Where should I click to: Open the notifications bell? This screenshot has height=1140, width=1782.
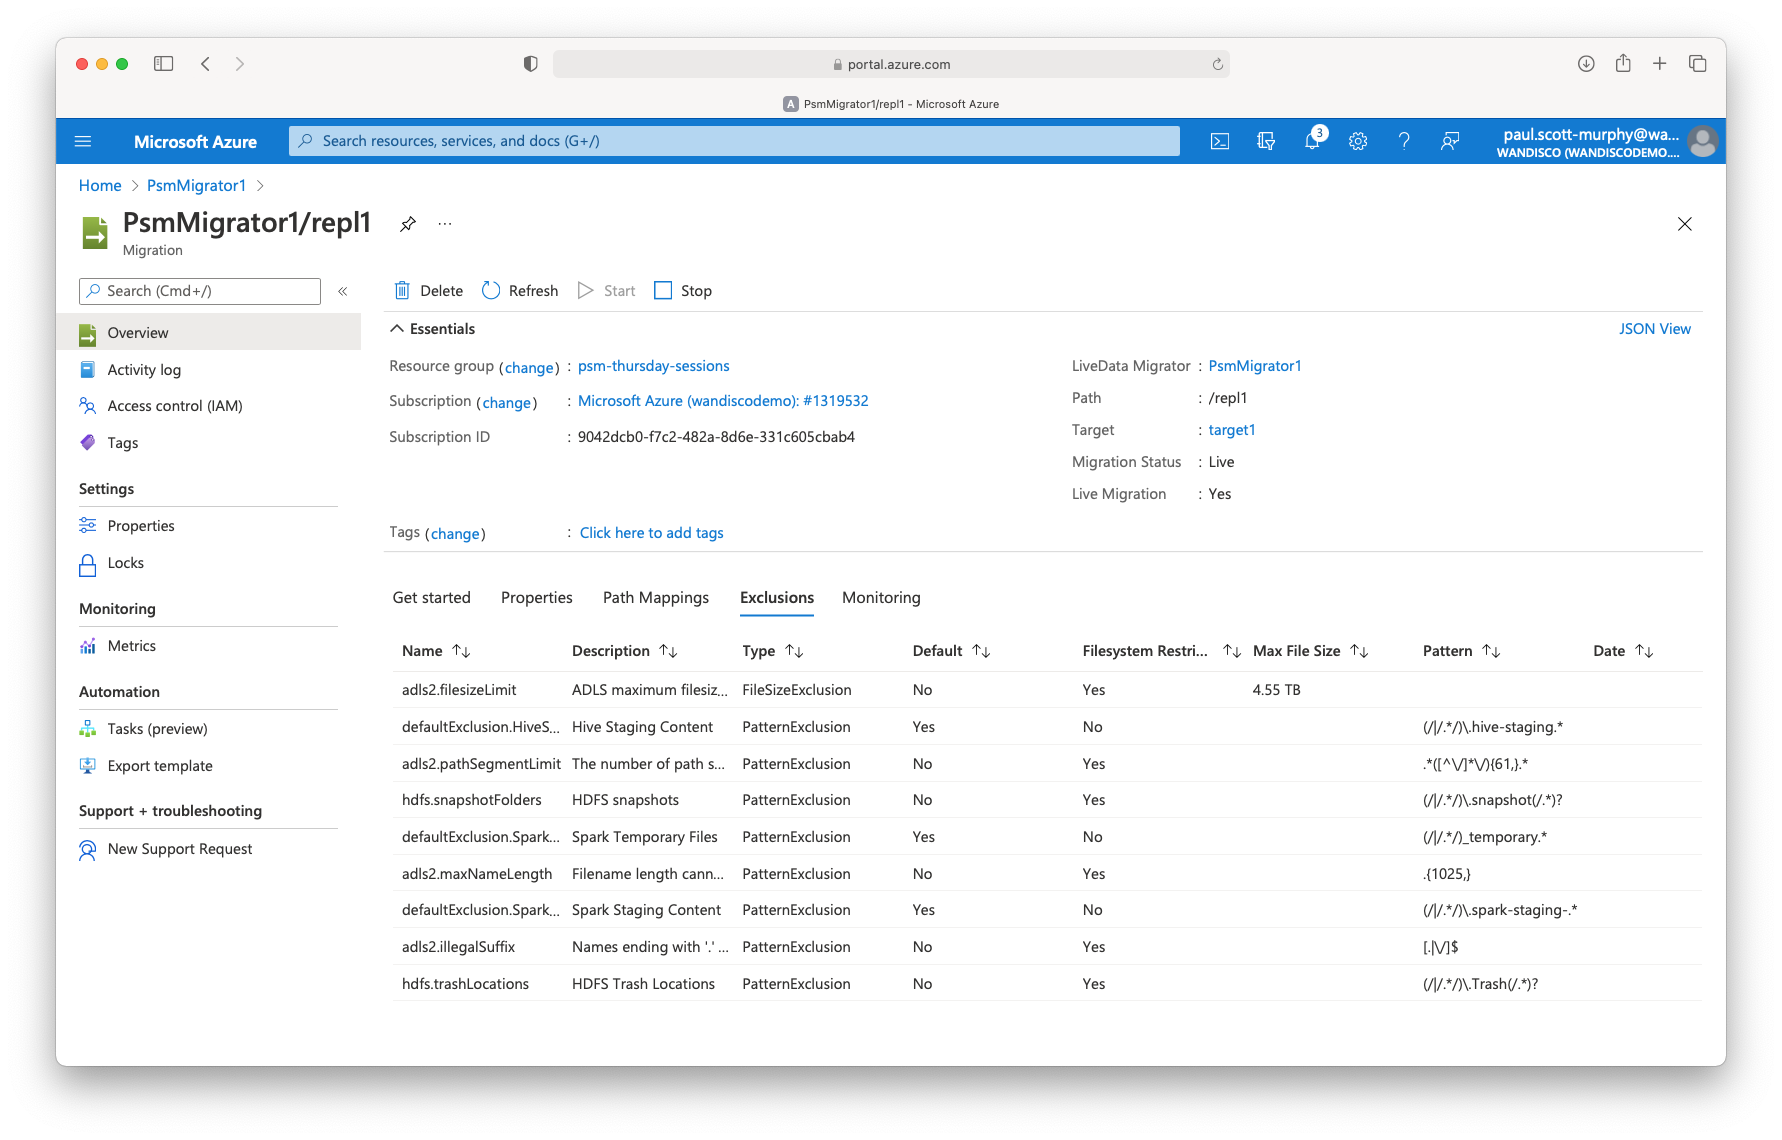coord(1312,141)
